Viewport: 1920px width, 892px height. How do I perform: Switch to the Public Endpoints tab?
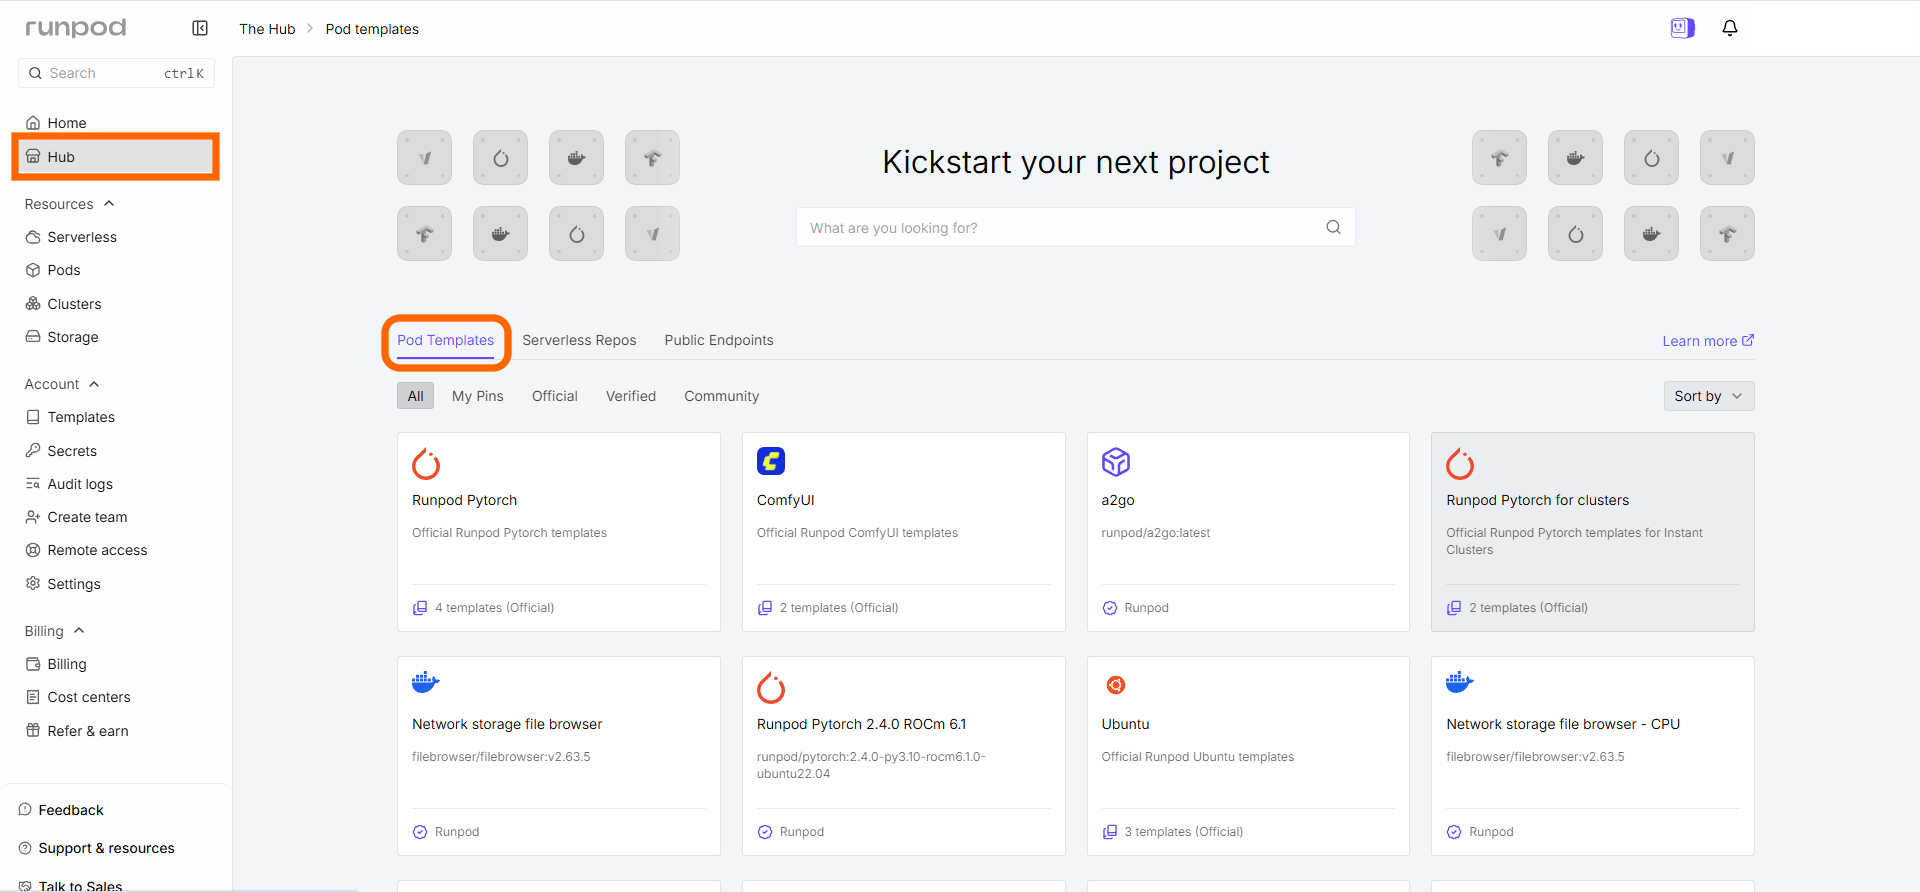point(719,340)
